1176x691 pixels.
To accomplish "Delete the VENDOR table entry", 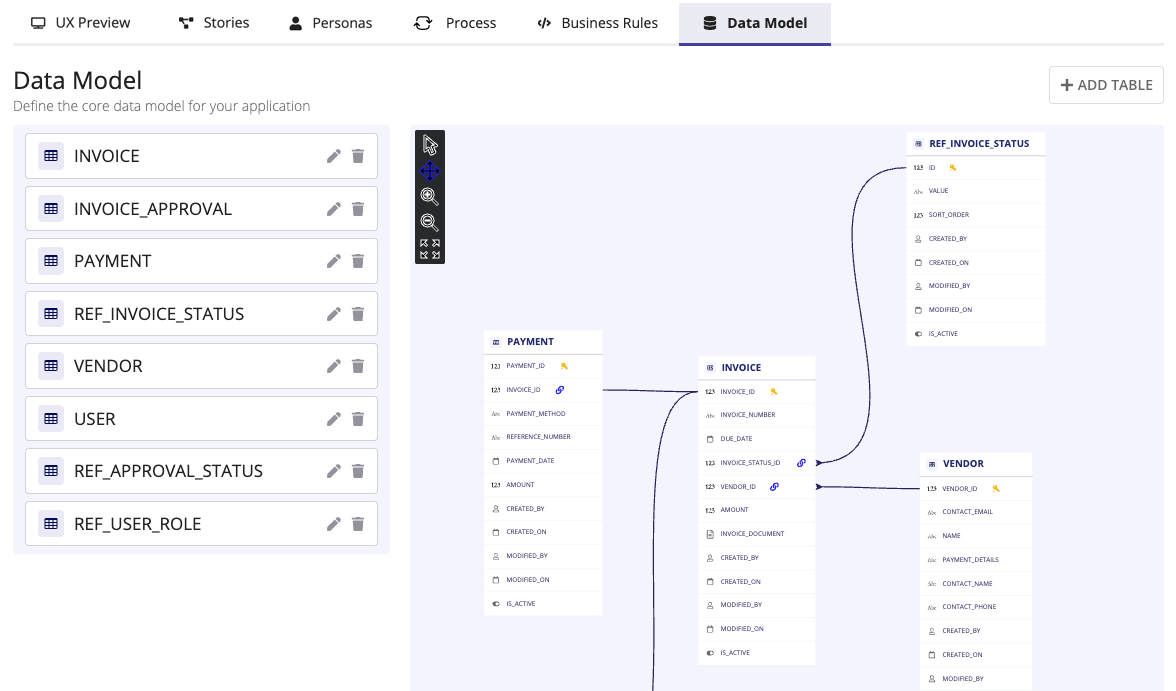I will [358, 366].
